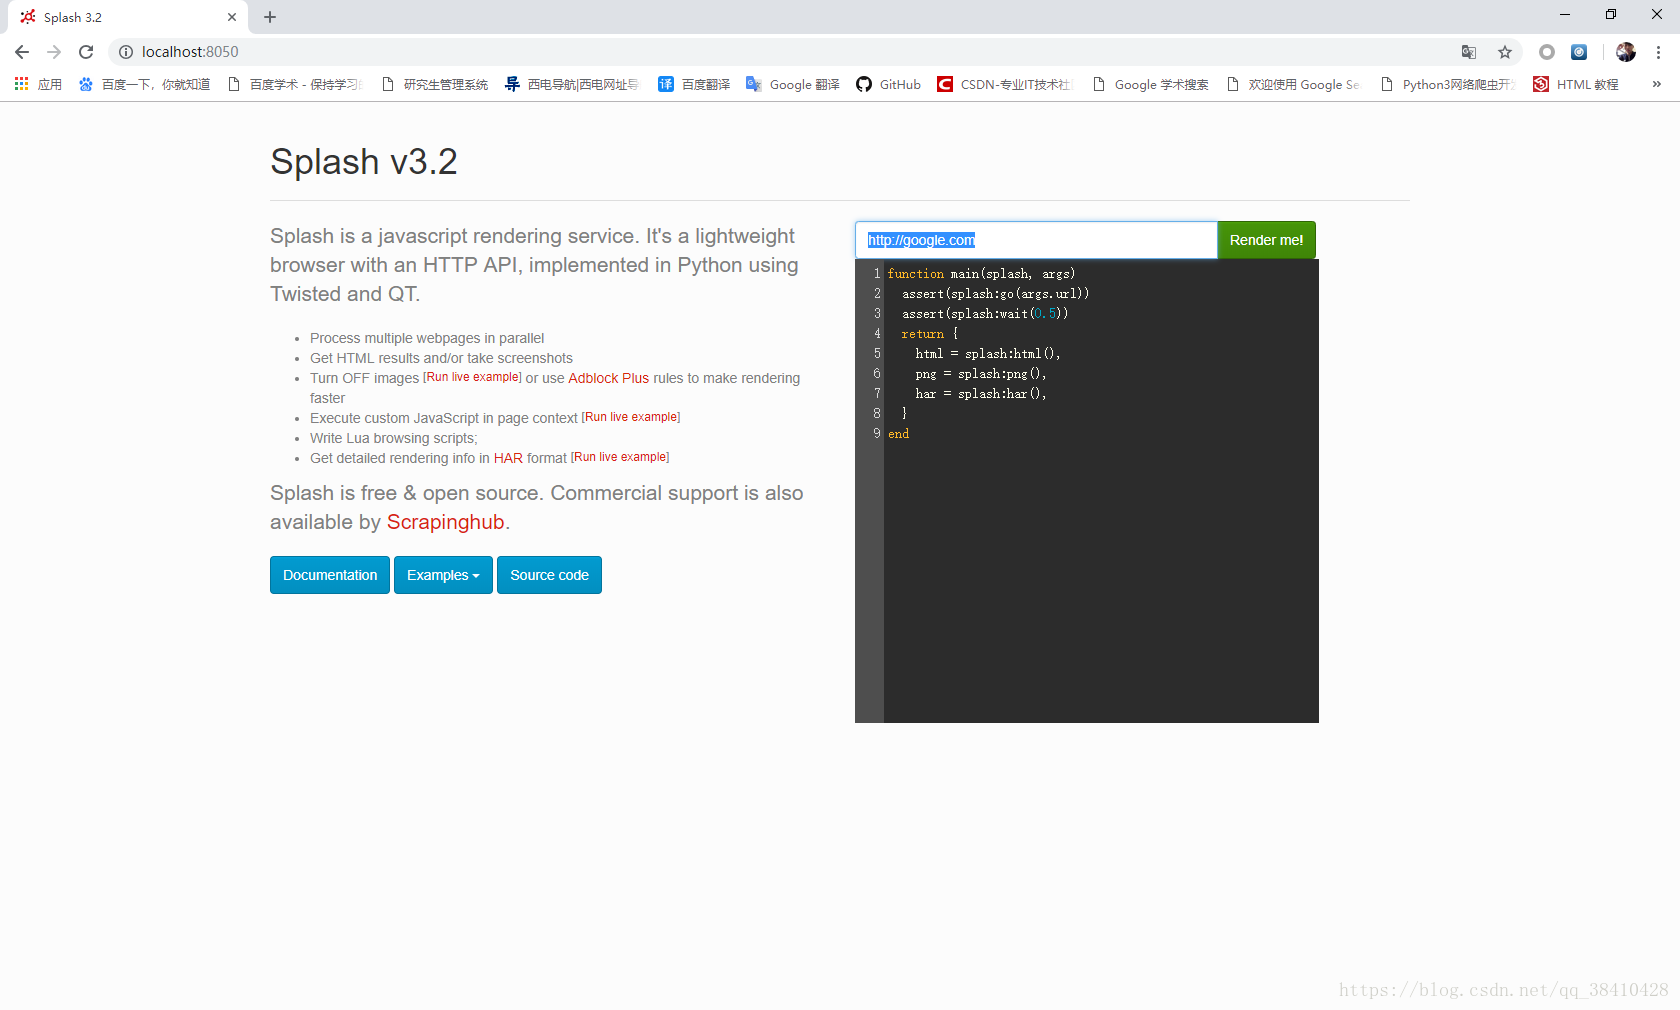This screenshot has width=1680, height=1010.
Task: Open the 欢迎使用 Google bookmark
Action: coord(1293,84)
